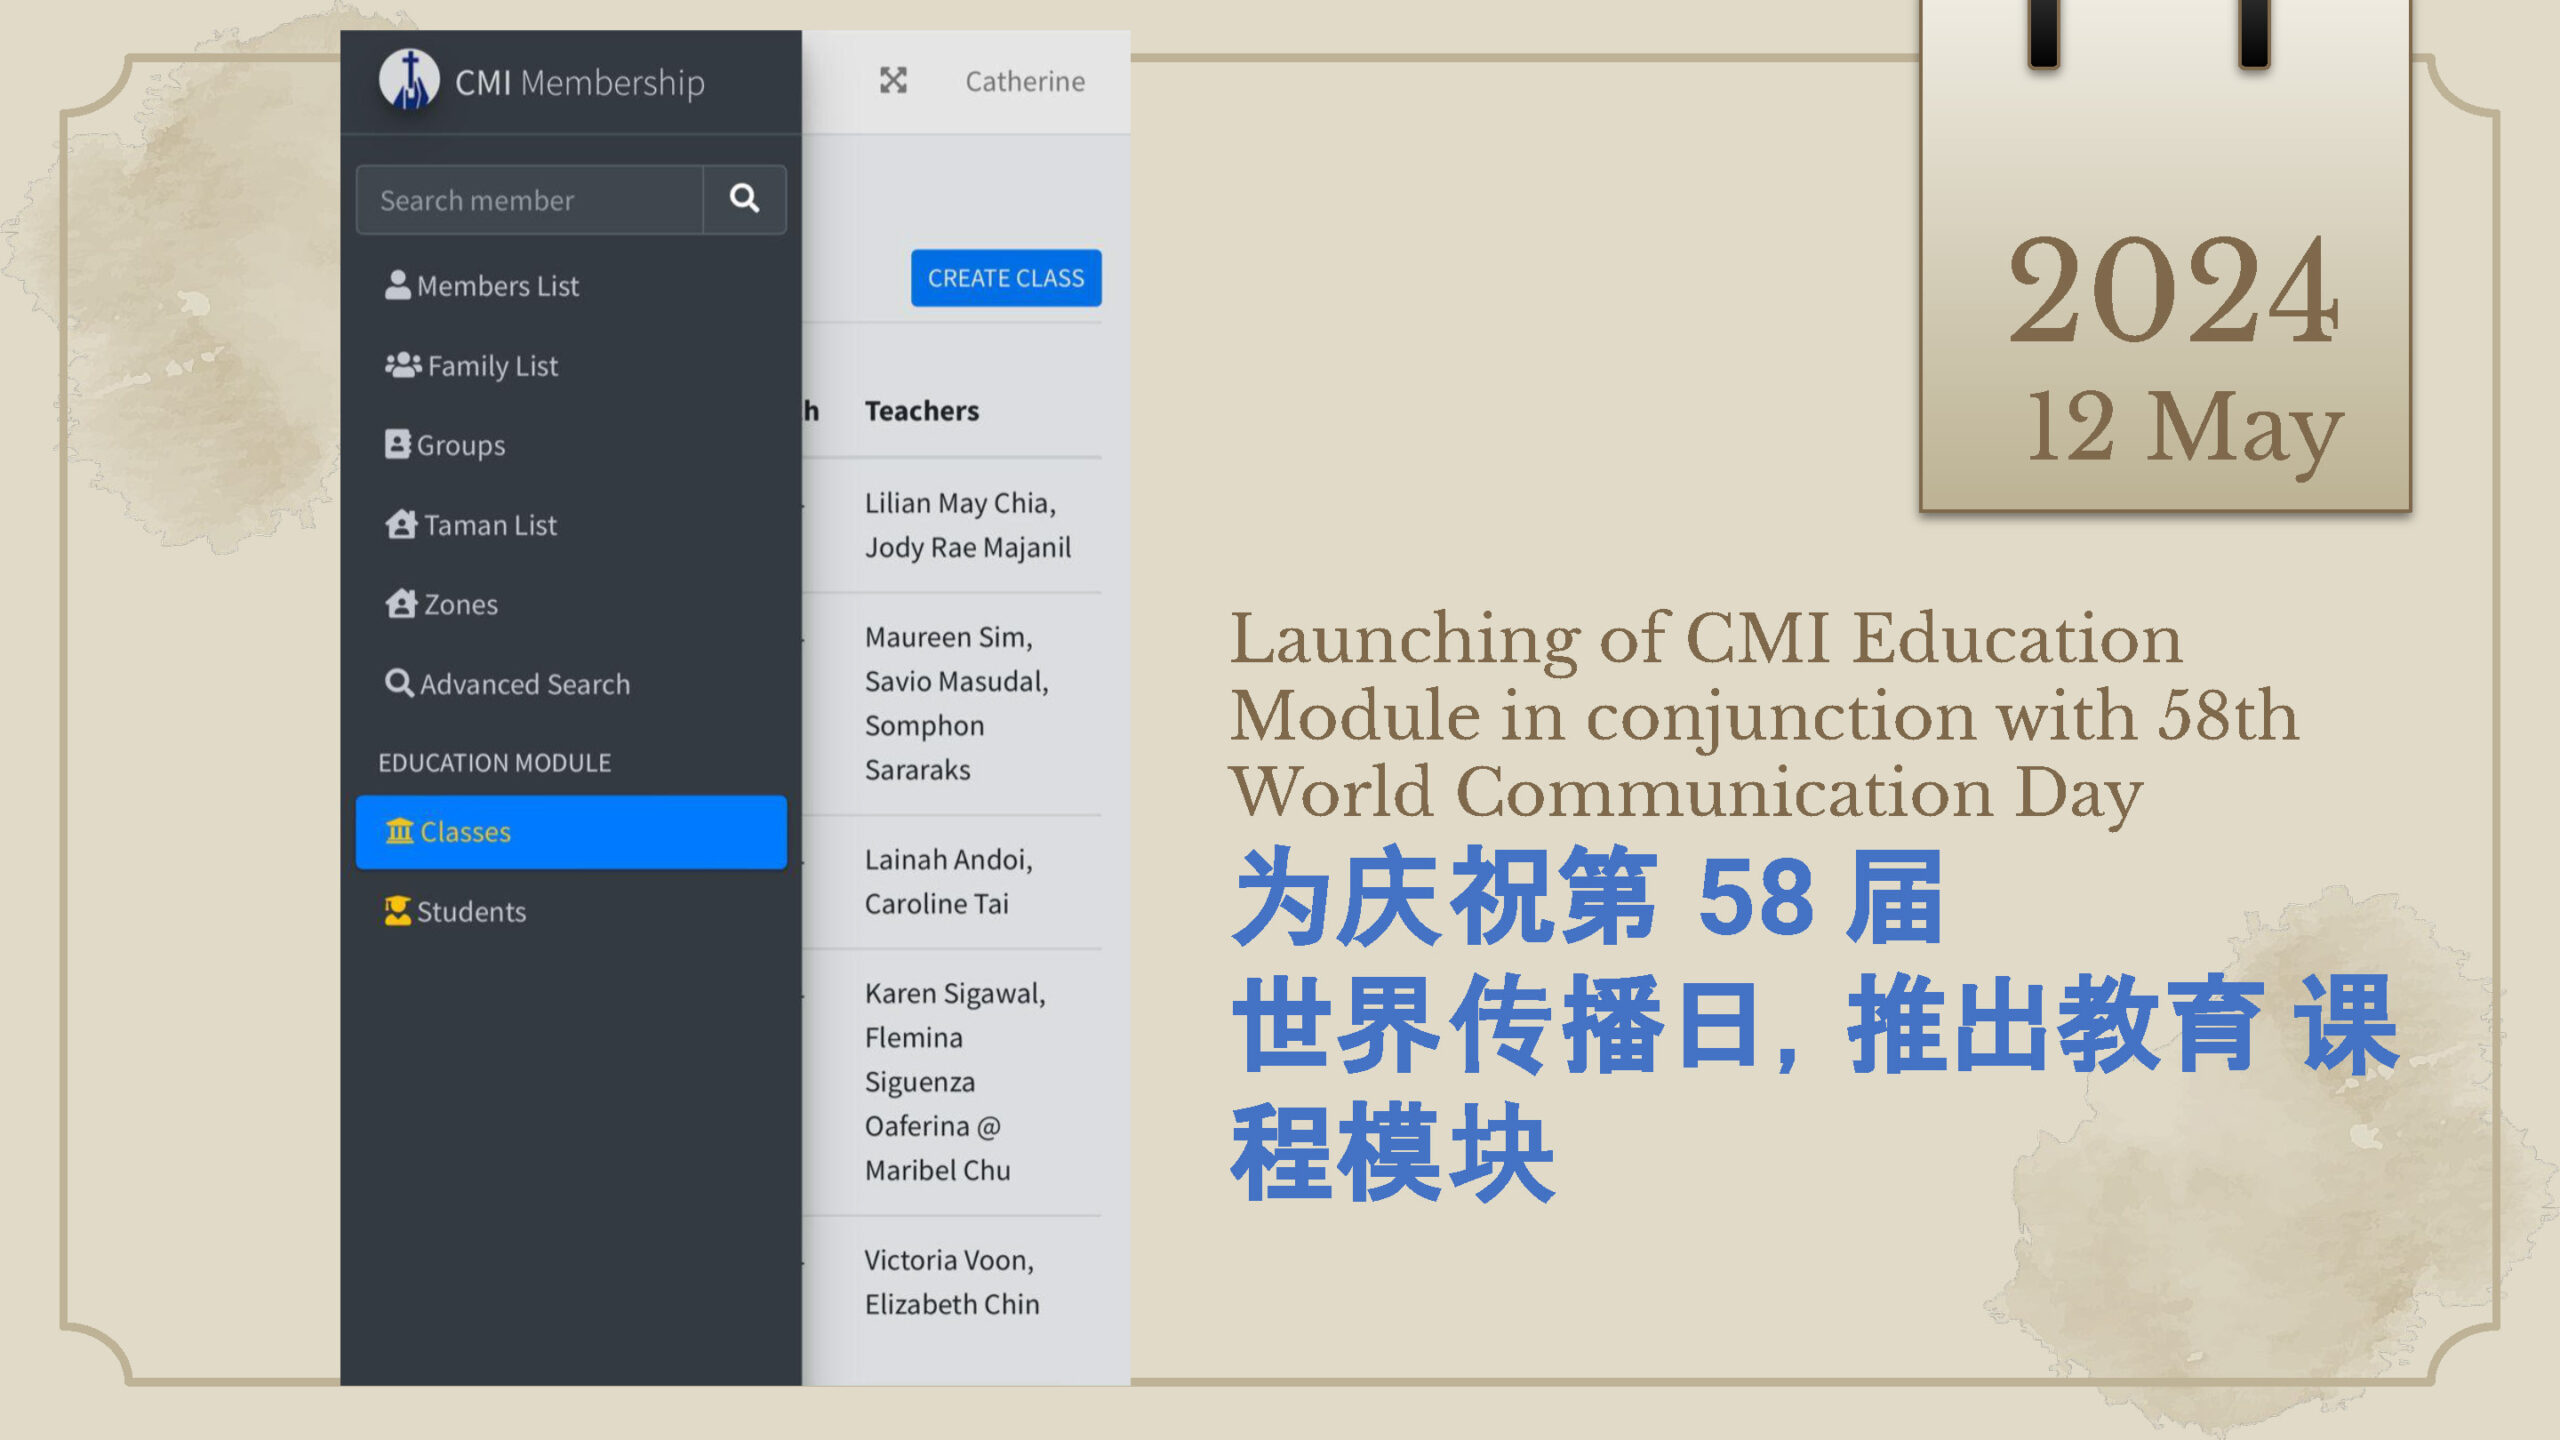This screenshot has height=1440, width=2560.
Task: Open the Taman List menu item
Action: tap(571, 525)
